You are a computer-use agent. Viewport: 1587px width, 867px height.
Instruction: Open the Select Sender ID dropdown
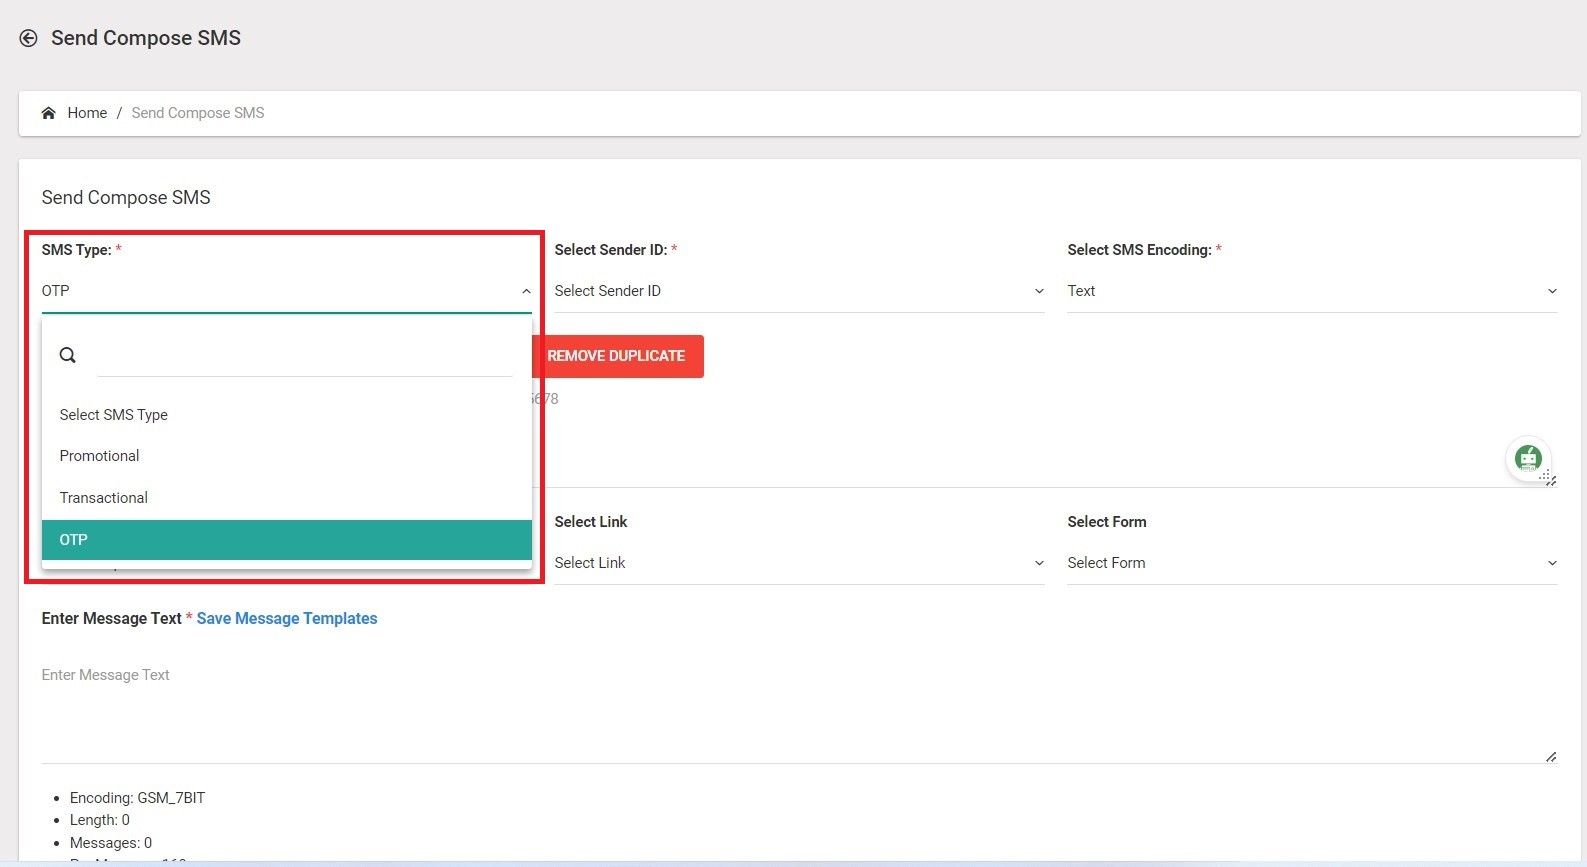(798, 291)
